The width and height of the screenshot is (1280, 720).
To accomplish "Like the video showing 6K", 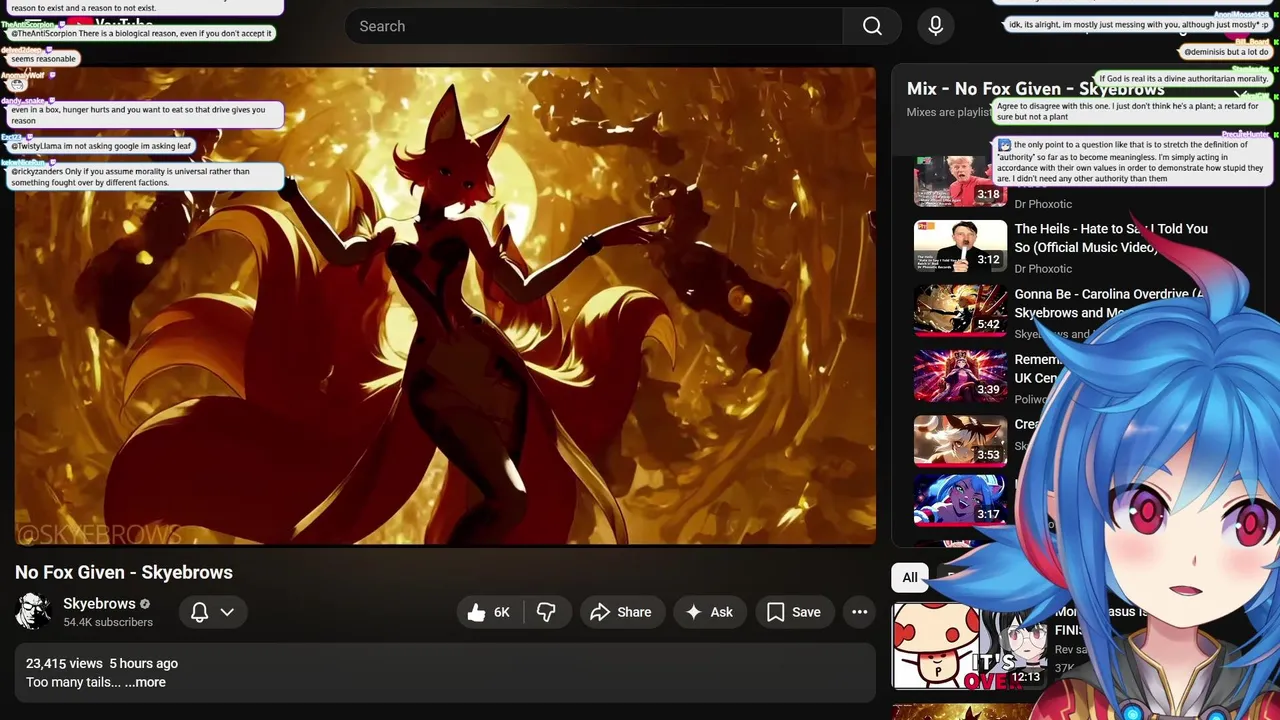I will click(489, 612).
